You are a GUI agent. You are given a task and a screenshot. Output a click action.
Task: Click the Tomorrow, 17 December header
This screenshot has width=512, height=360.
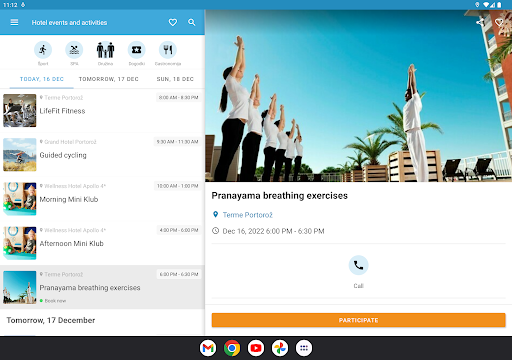pos(51,320)
